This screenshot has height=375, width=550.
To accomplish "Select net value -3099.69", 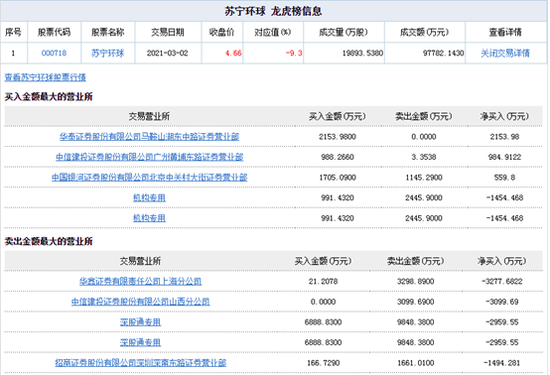I will pos(502,301).
